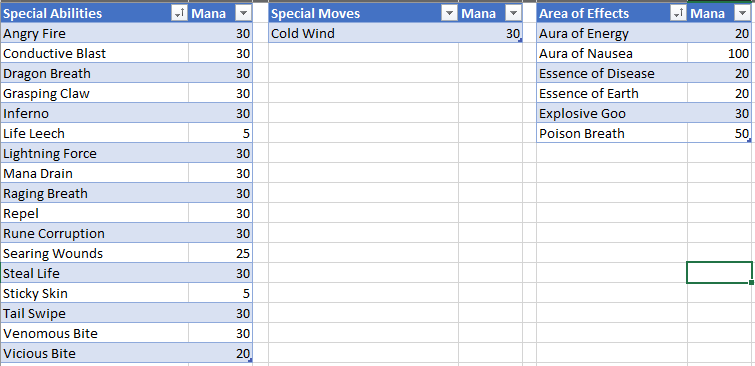Select the Poison Breath cell
Viewport: 755px width, 366px height.
coord(612,133)
